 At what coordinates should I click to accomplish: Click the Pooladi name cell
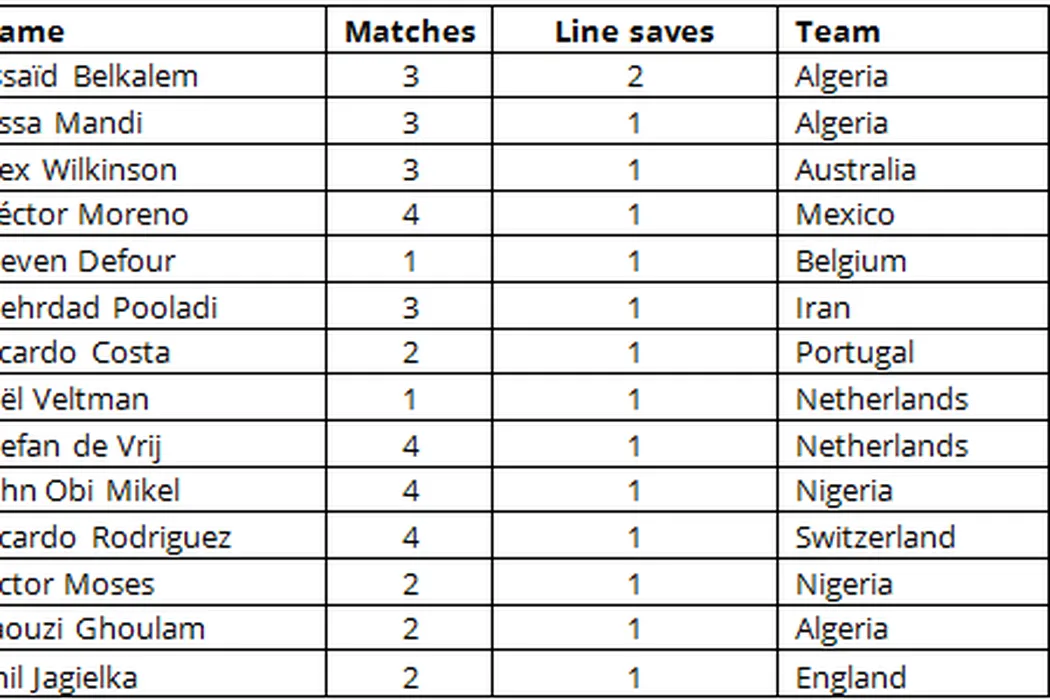pyautogui.click(x=110, y=307)
